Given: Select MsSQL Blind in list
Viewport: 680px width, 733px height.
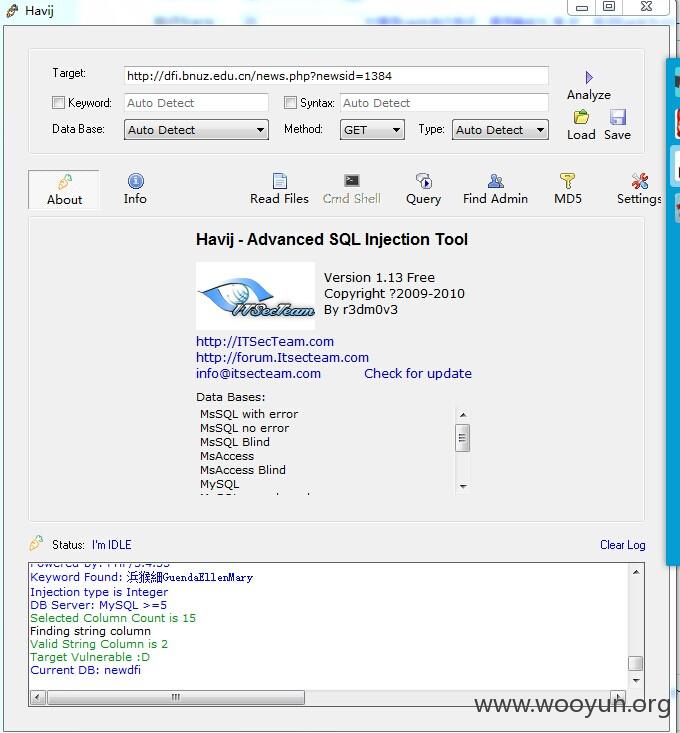Looking at the screenshot, I should tap(235, 442).
